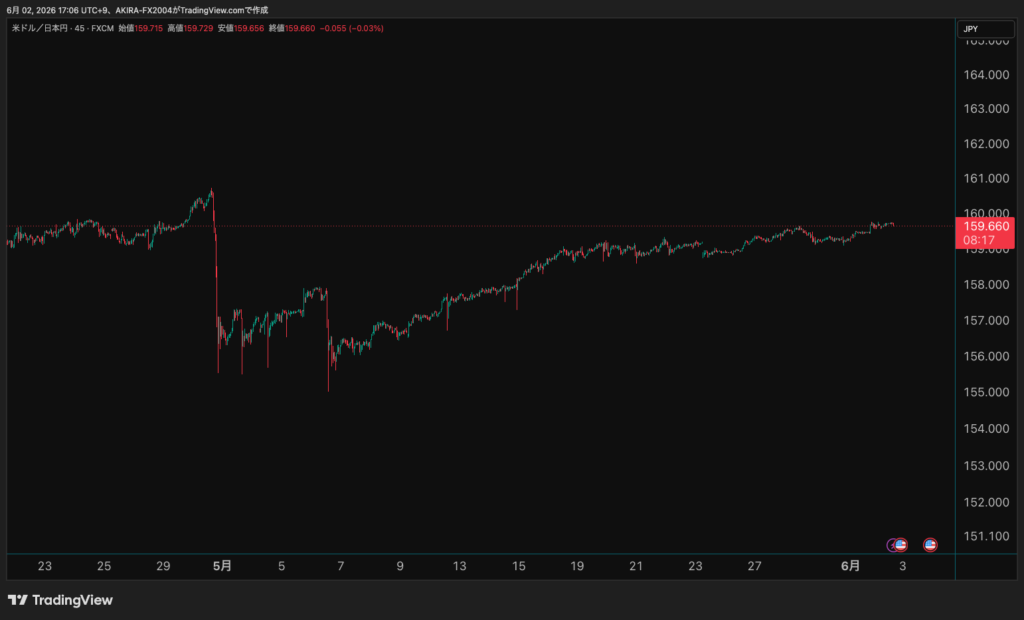The width and height of the screenshot is (1024, 620).
Task: Click the 164.000 price axis label
Action: tap(986, 75)
